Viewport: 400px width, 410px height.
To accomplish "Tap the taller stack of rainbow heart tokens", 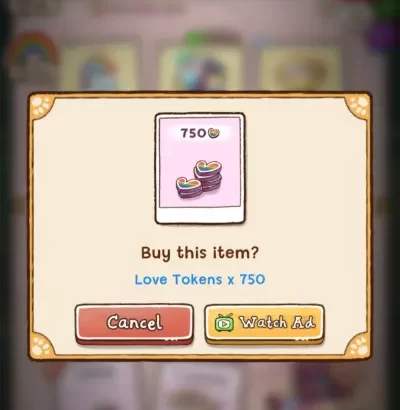I will [208, 176].
